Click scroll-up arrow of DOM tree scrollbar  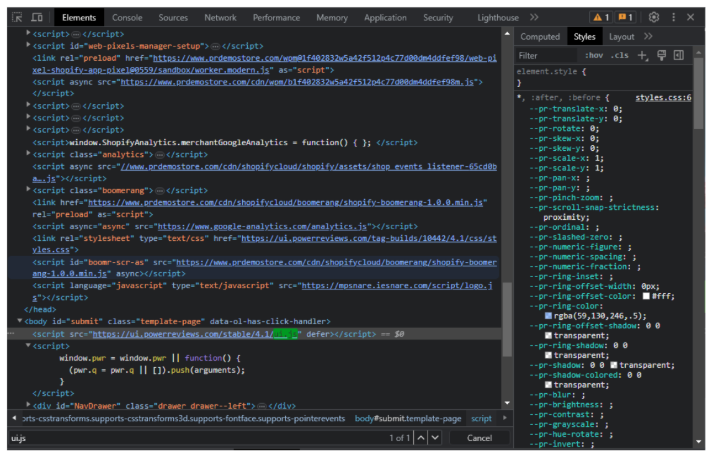tap(507, 34)
